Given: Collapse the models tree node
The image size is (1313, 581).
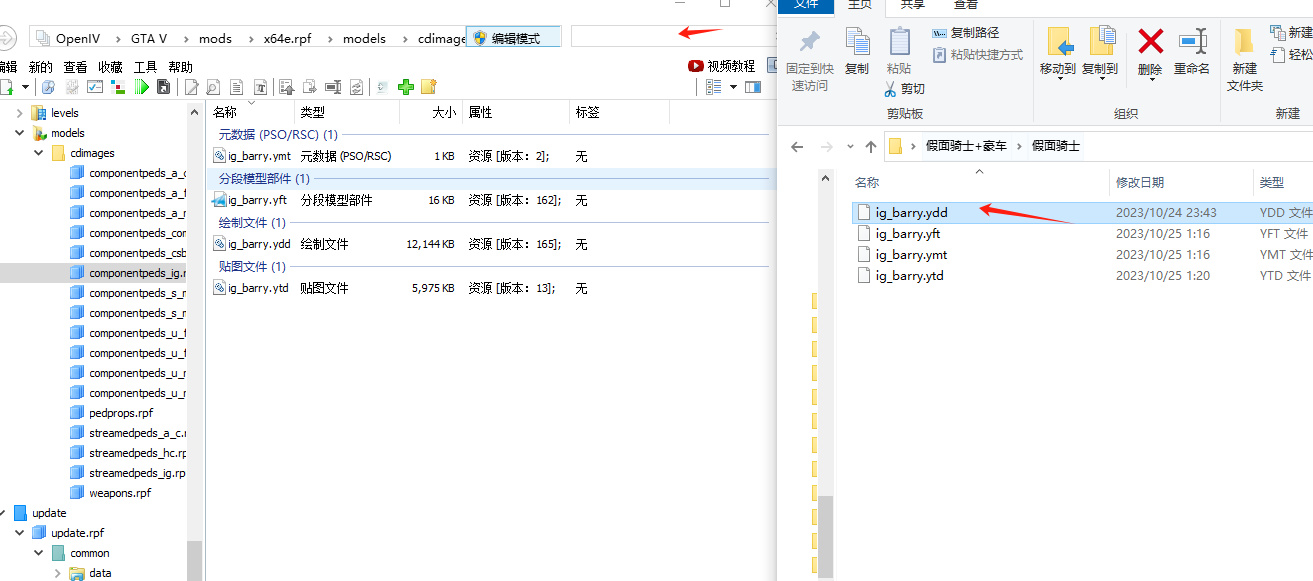Looking at the screenshot, I should [20, 133].
